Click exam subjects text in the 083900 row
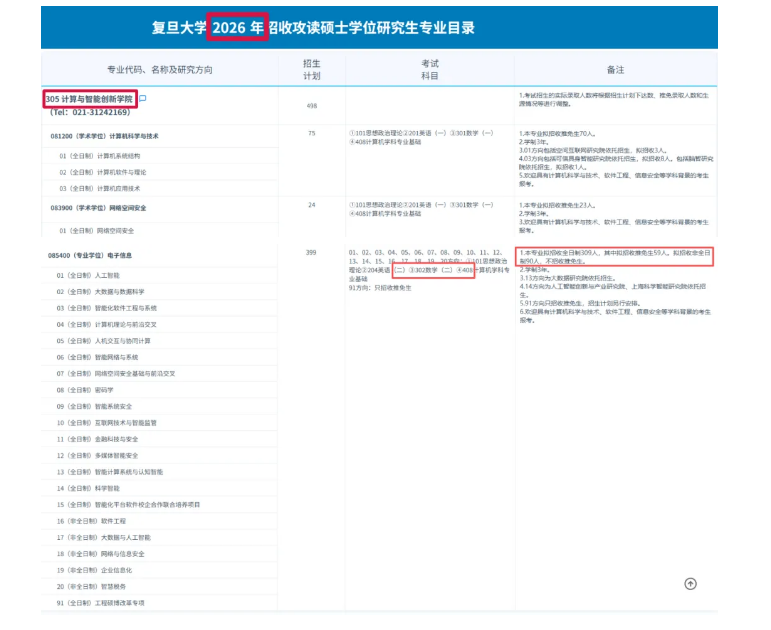 tap(421, 210)
